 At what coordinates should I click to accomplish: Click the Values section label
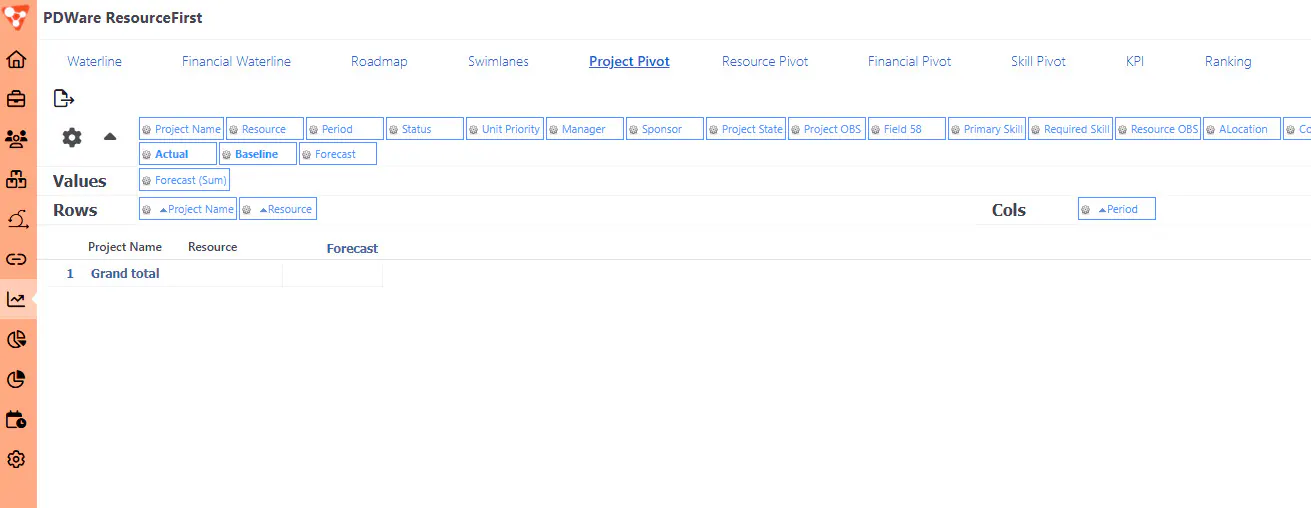[x=80, y=182]
